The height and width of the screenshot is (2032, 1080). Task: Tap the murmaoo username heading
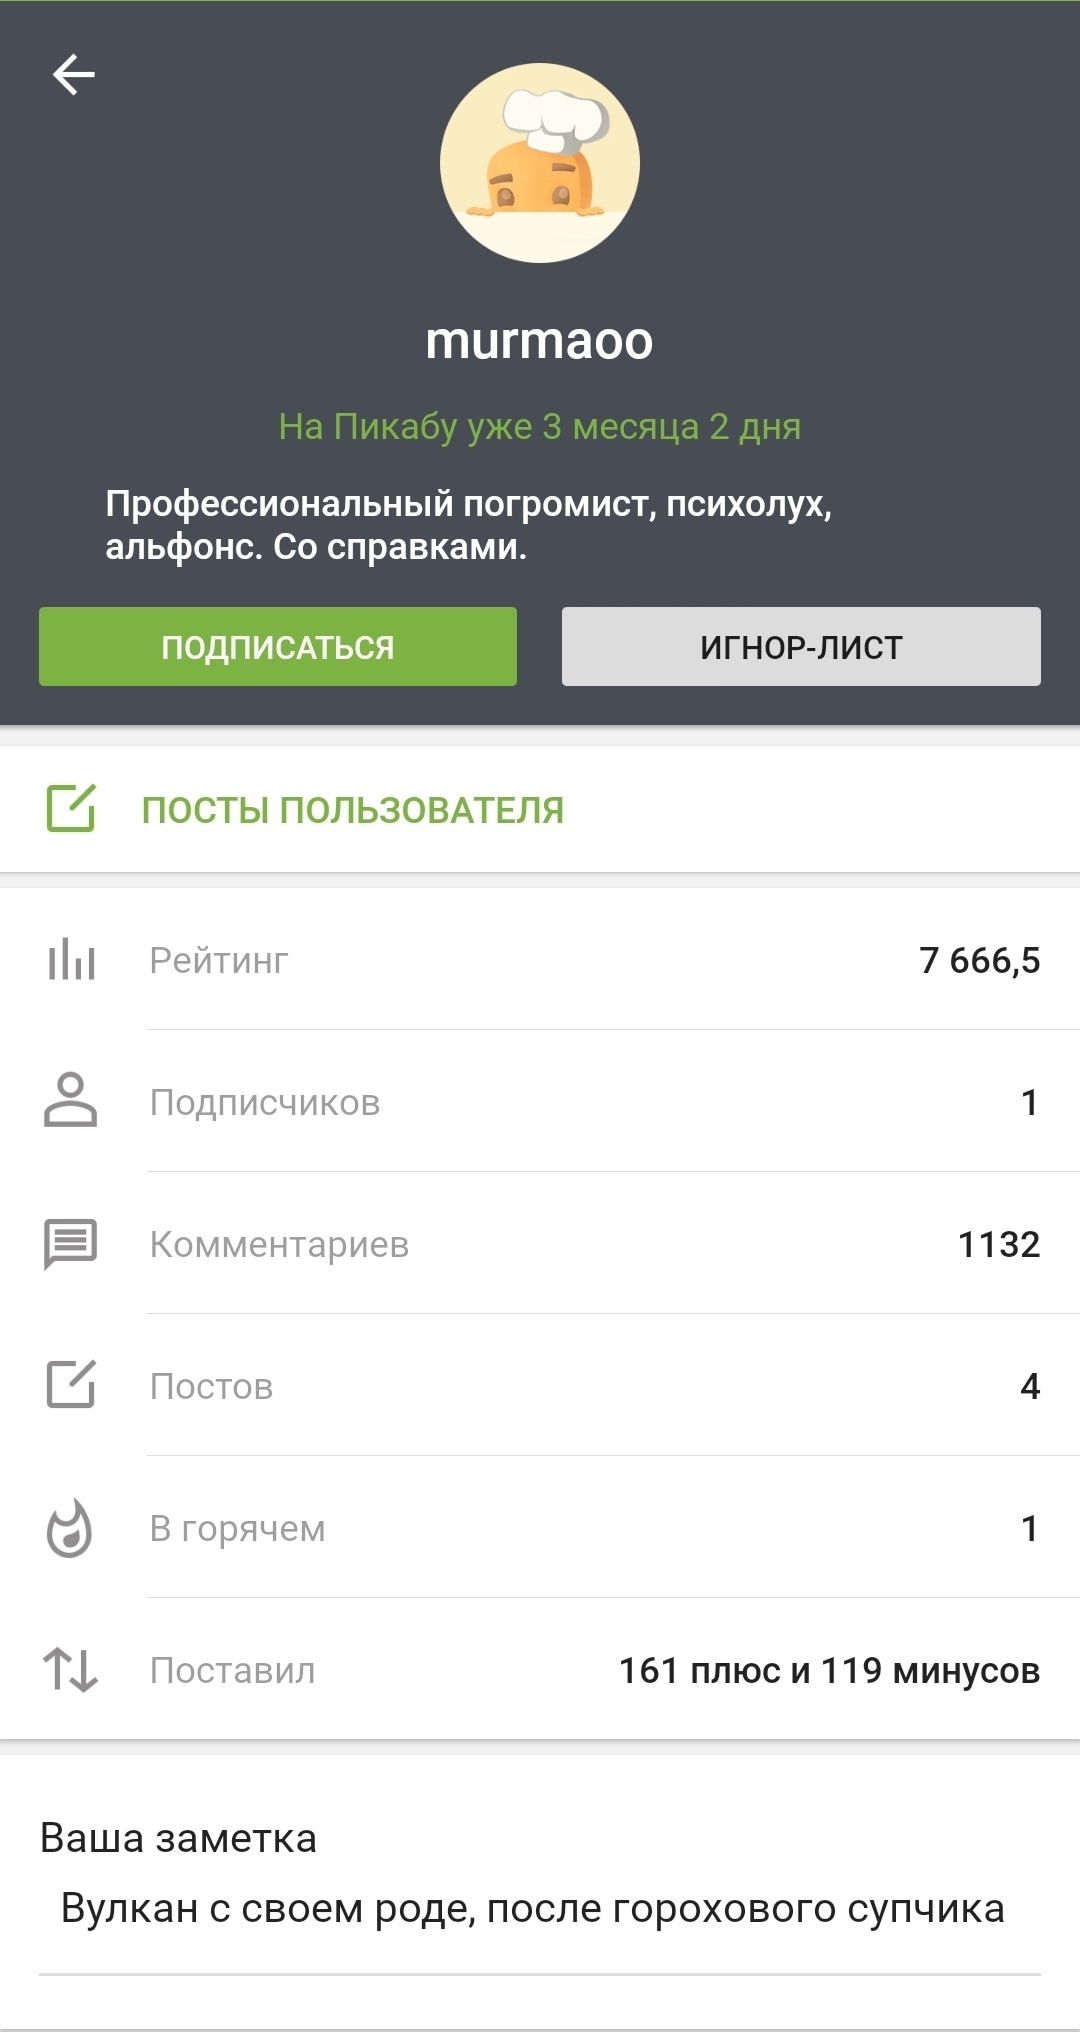(x=539, y=341)
